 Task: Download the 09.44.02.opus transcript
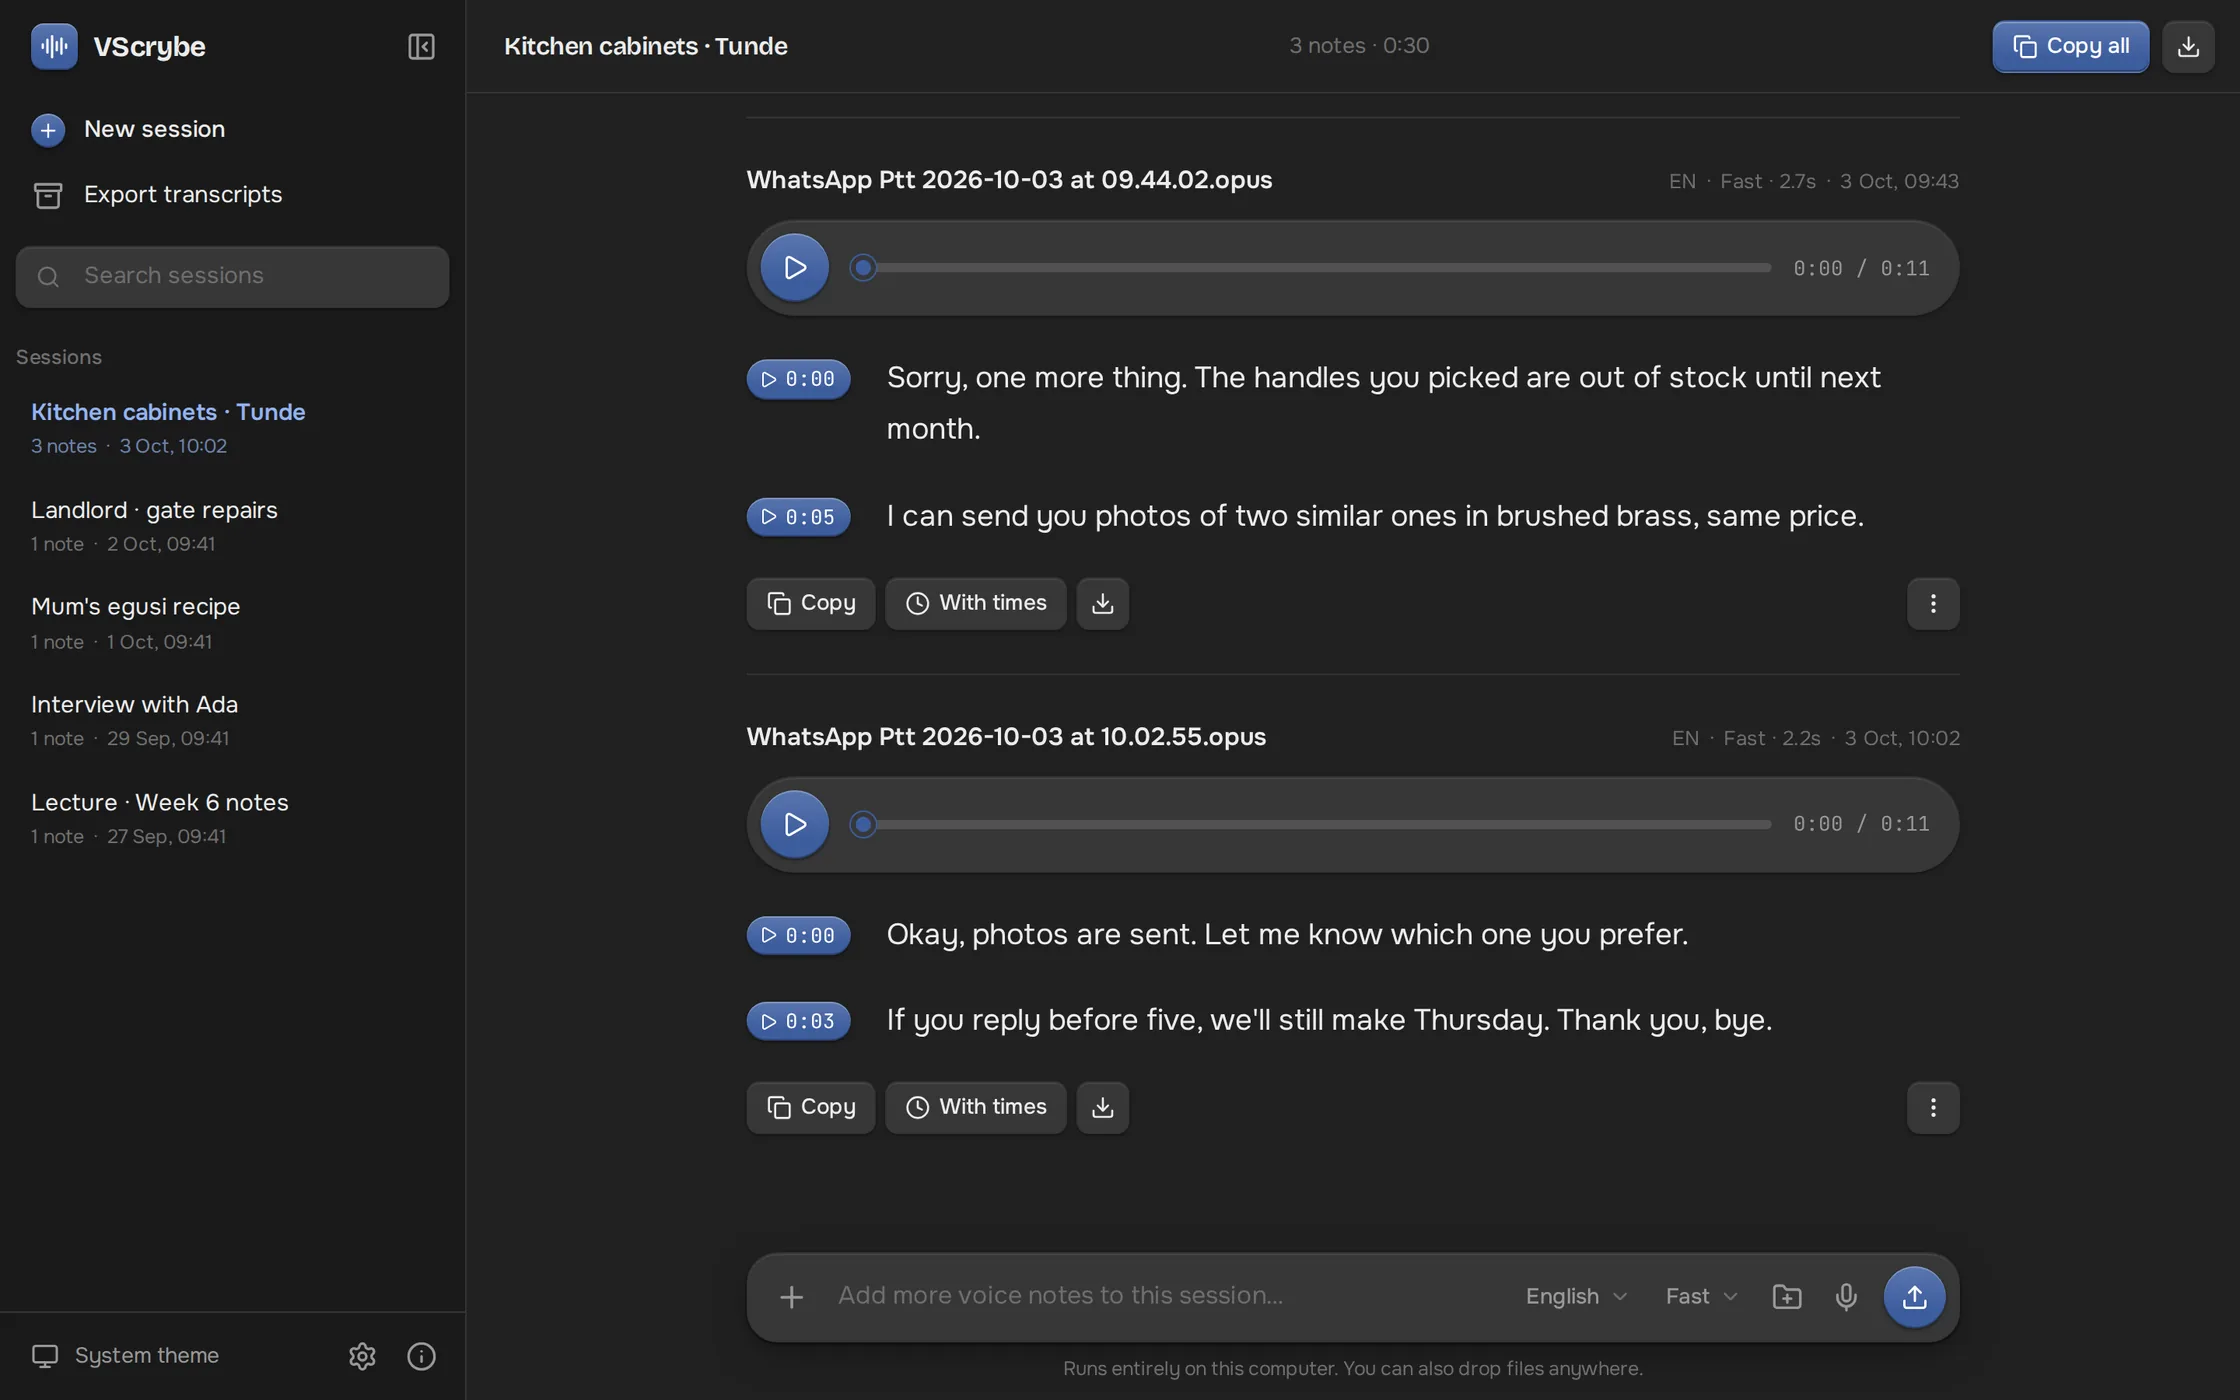(1103, 603)
